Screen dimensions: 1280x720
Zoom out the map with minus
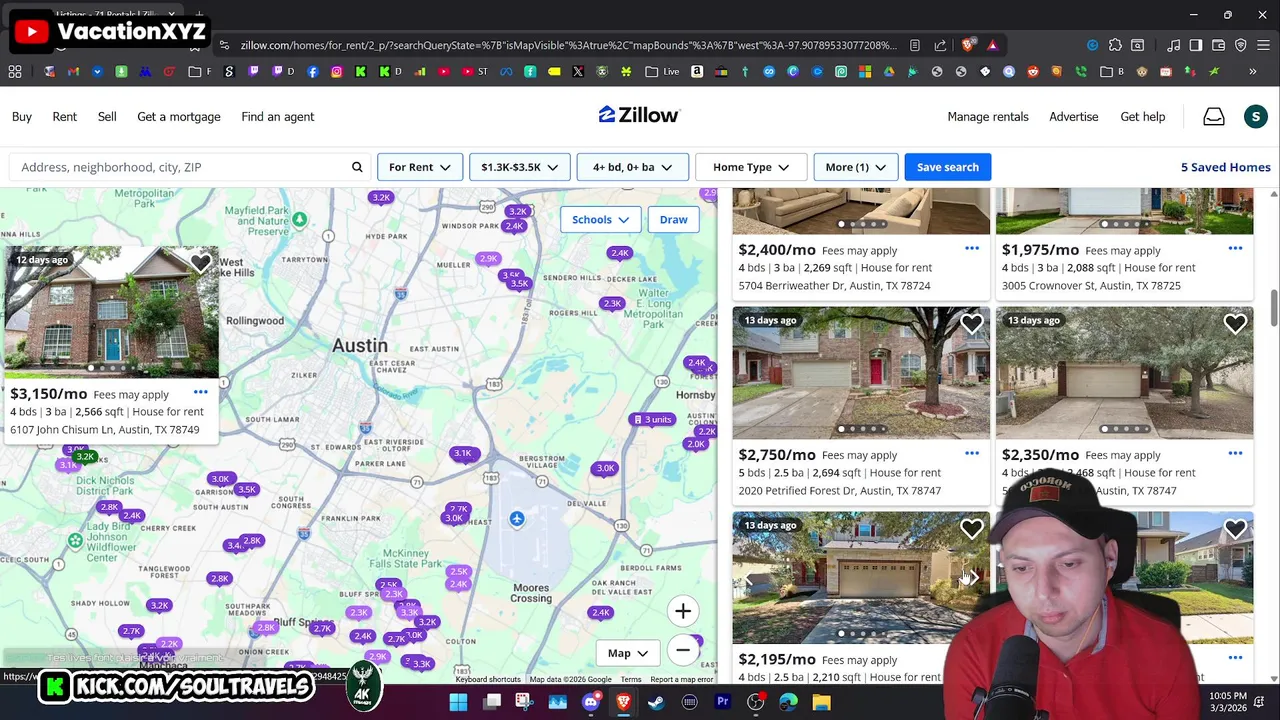(x=683, y=650)
